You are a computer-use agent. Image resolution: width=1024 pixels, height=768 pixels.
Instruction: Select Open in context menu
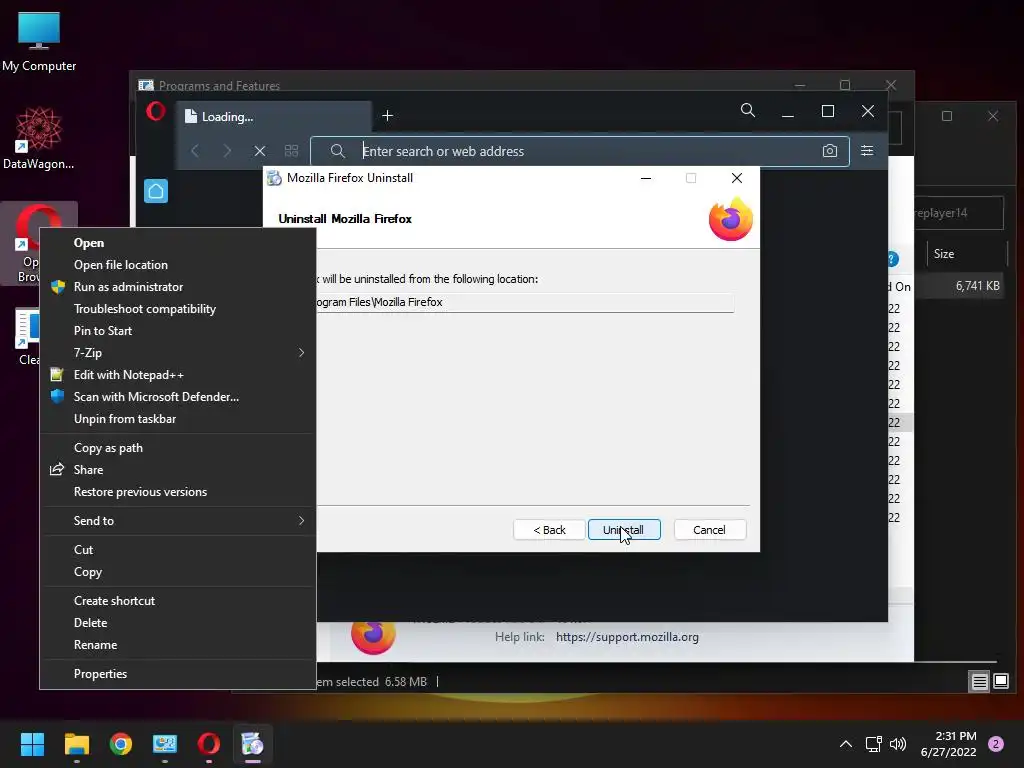(178, 242)
